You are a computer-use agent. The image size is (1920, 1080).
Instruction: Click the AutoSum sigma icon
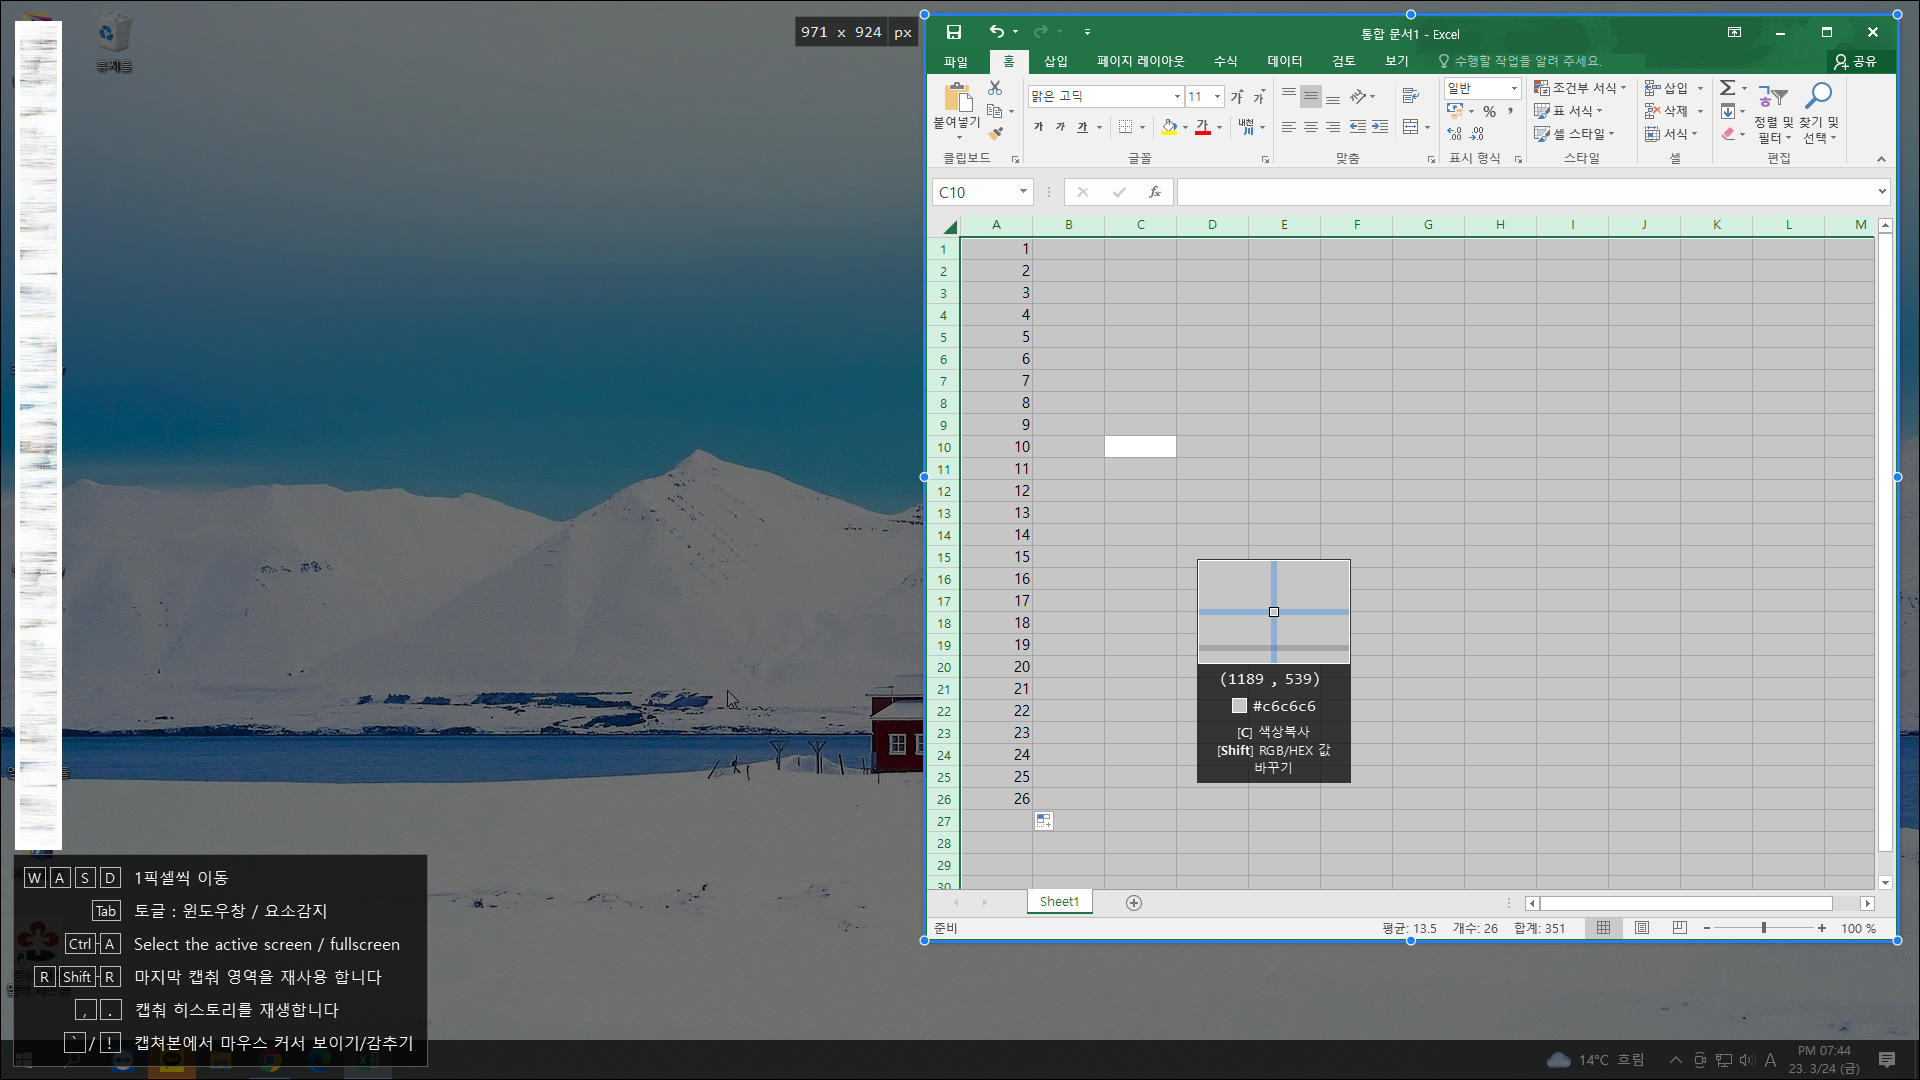pos(1727,88)
